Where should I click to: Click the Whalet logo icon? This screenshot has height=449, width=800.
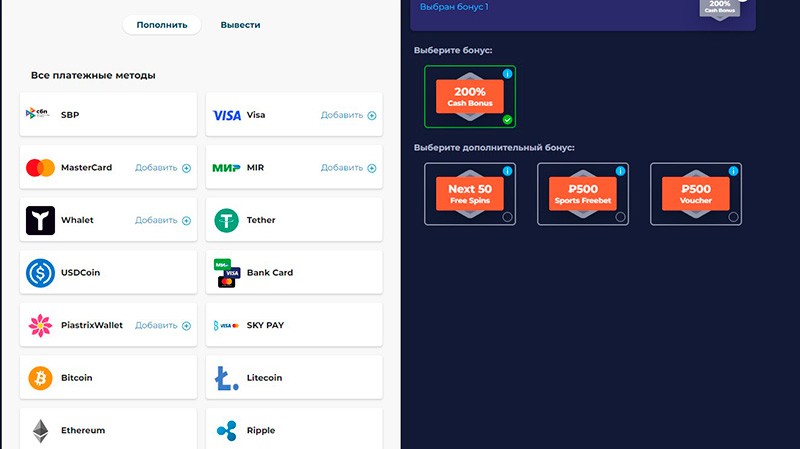pyautogui.click(x=40, y=220)
